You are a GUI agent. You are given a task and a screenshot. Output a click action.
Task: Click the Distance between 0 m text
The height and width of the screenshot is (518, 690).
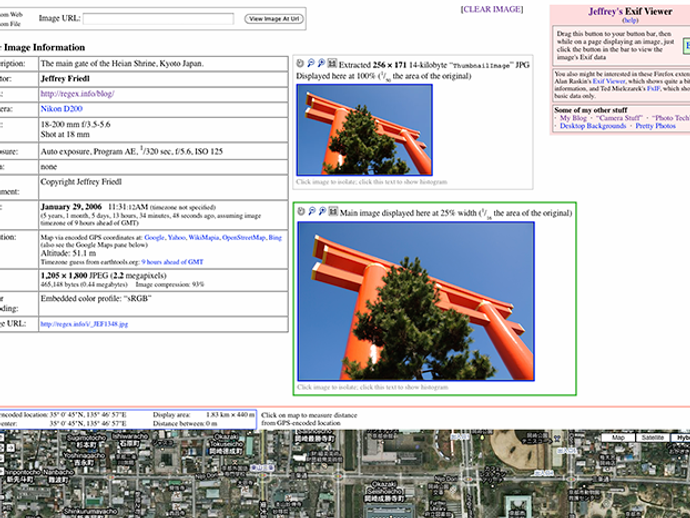185,423
